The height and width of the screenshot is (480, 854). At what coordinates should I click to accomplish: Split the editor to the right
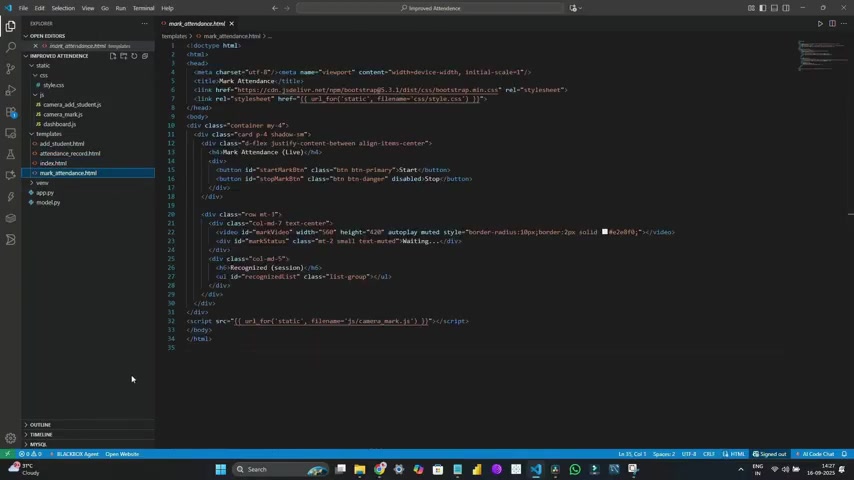tap(832, 23)
